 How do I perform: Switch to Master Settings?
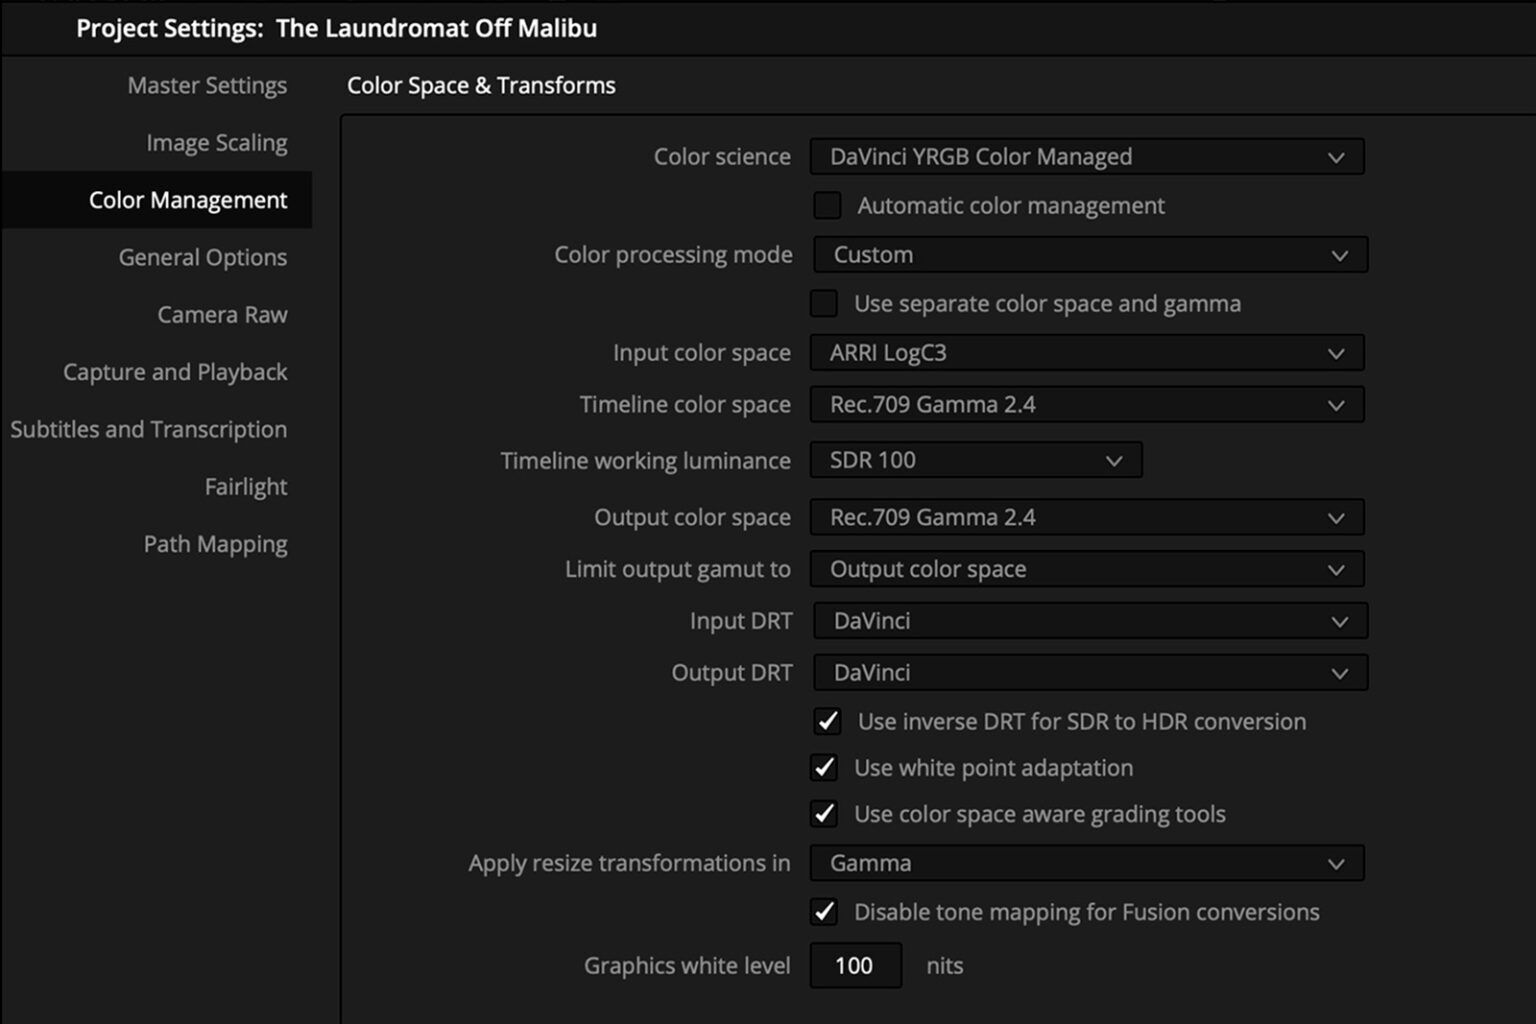click(x=207, y=85)
